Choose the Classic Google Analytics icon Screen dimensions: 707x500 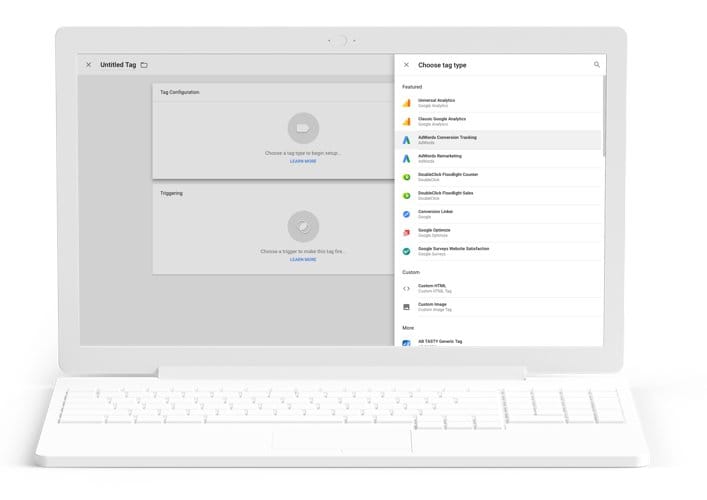407,121
